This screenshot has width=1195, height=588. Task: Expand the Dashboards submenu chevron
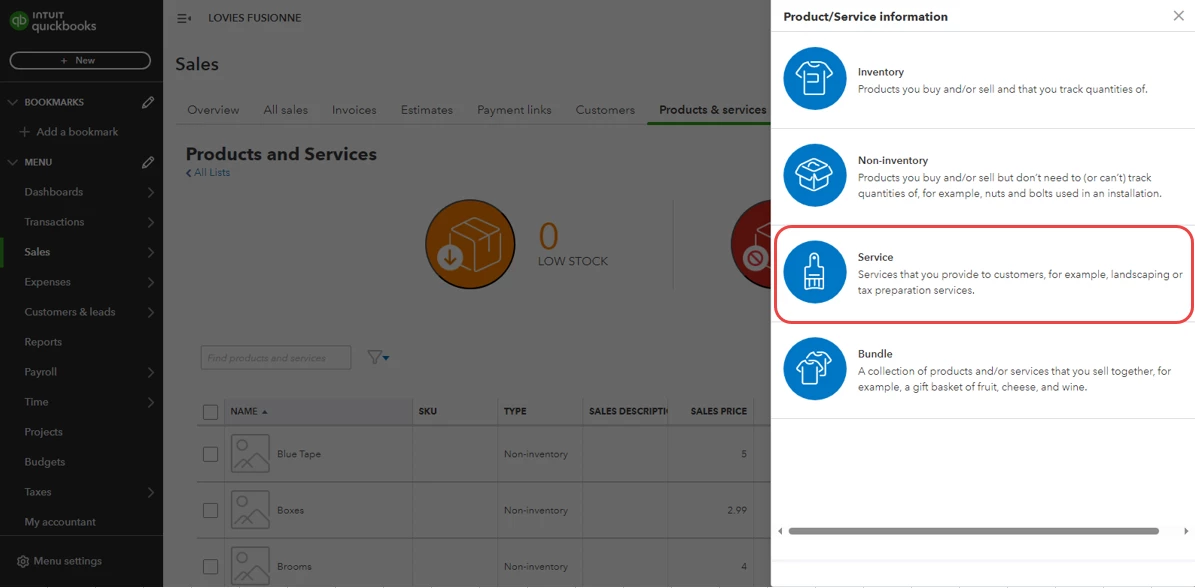click(150, 193)
